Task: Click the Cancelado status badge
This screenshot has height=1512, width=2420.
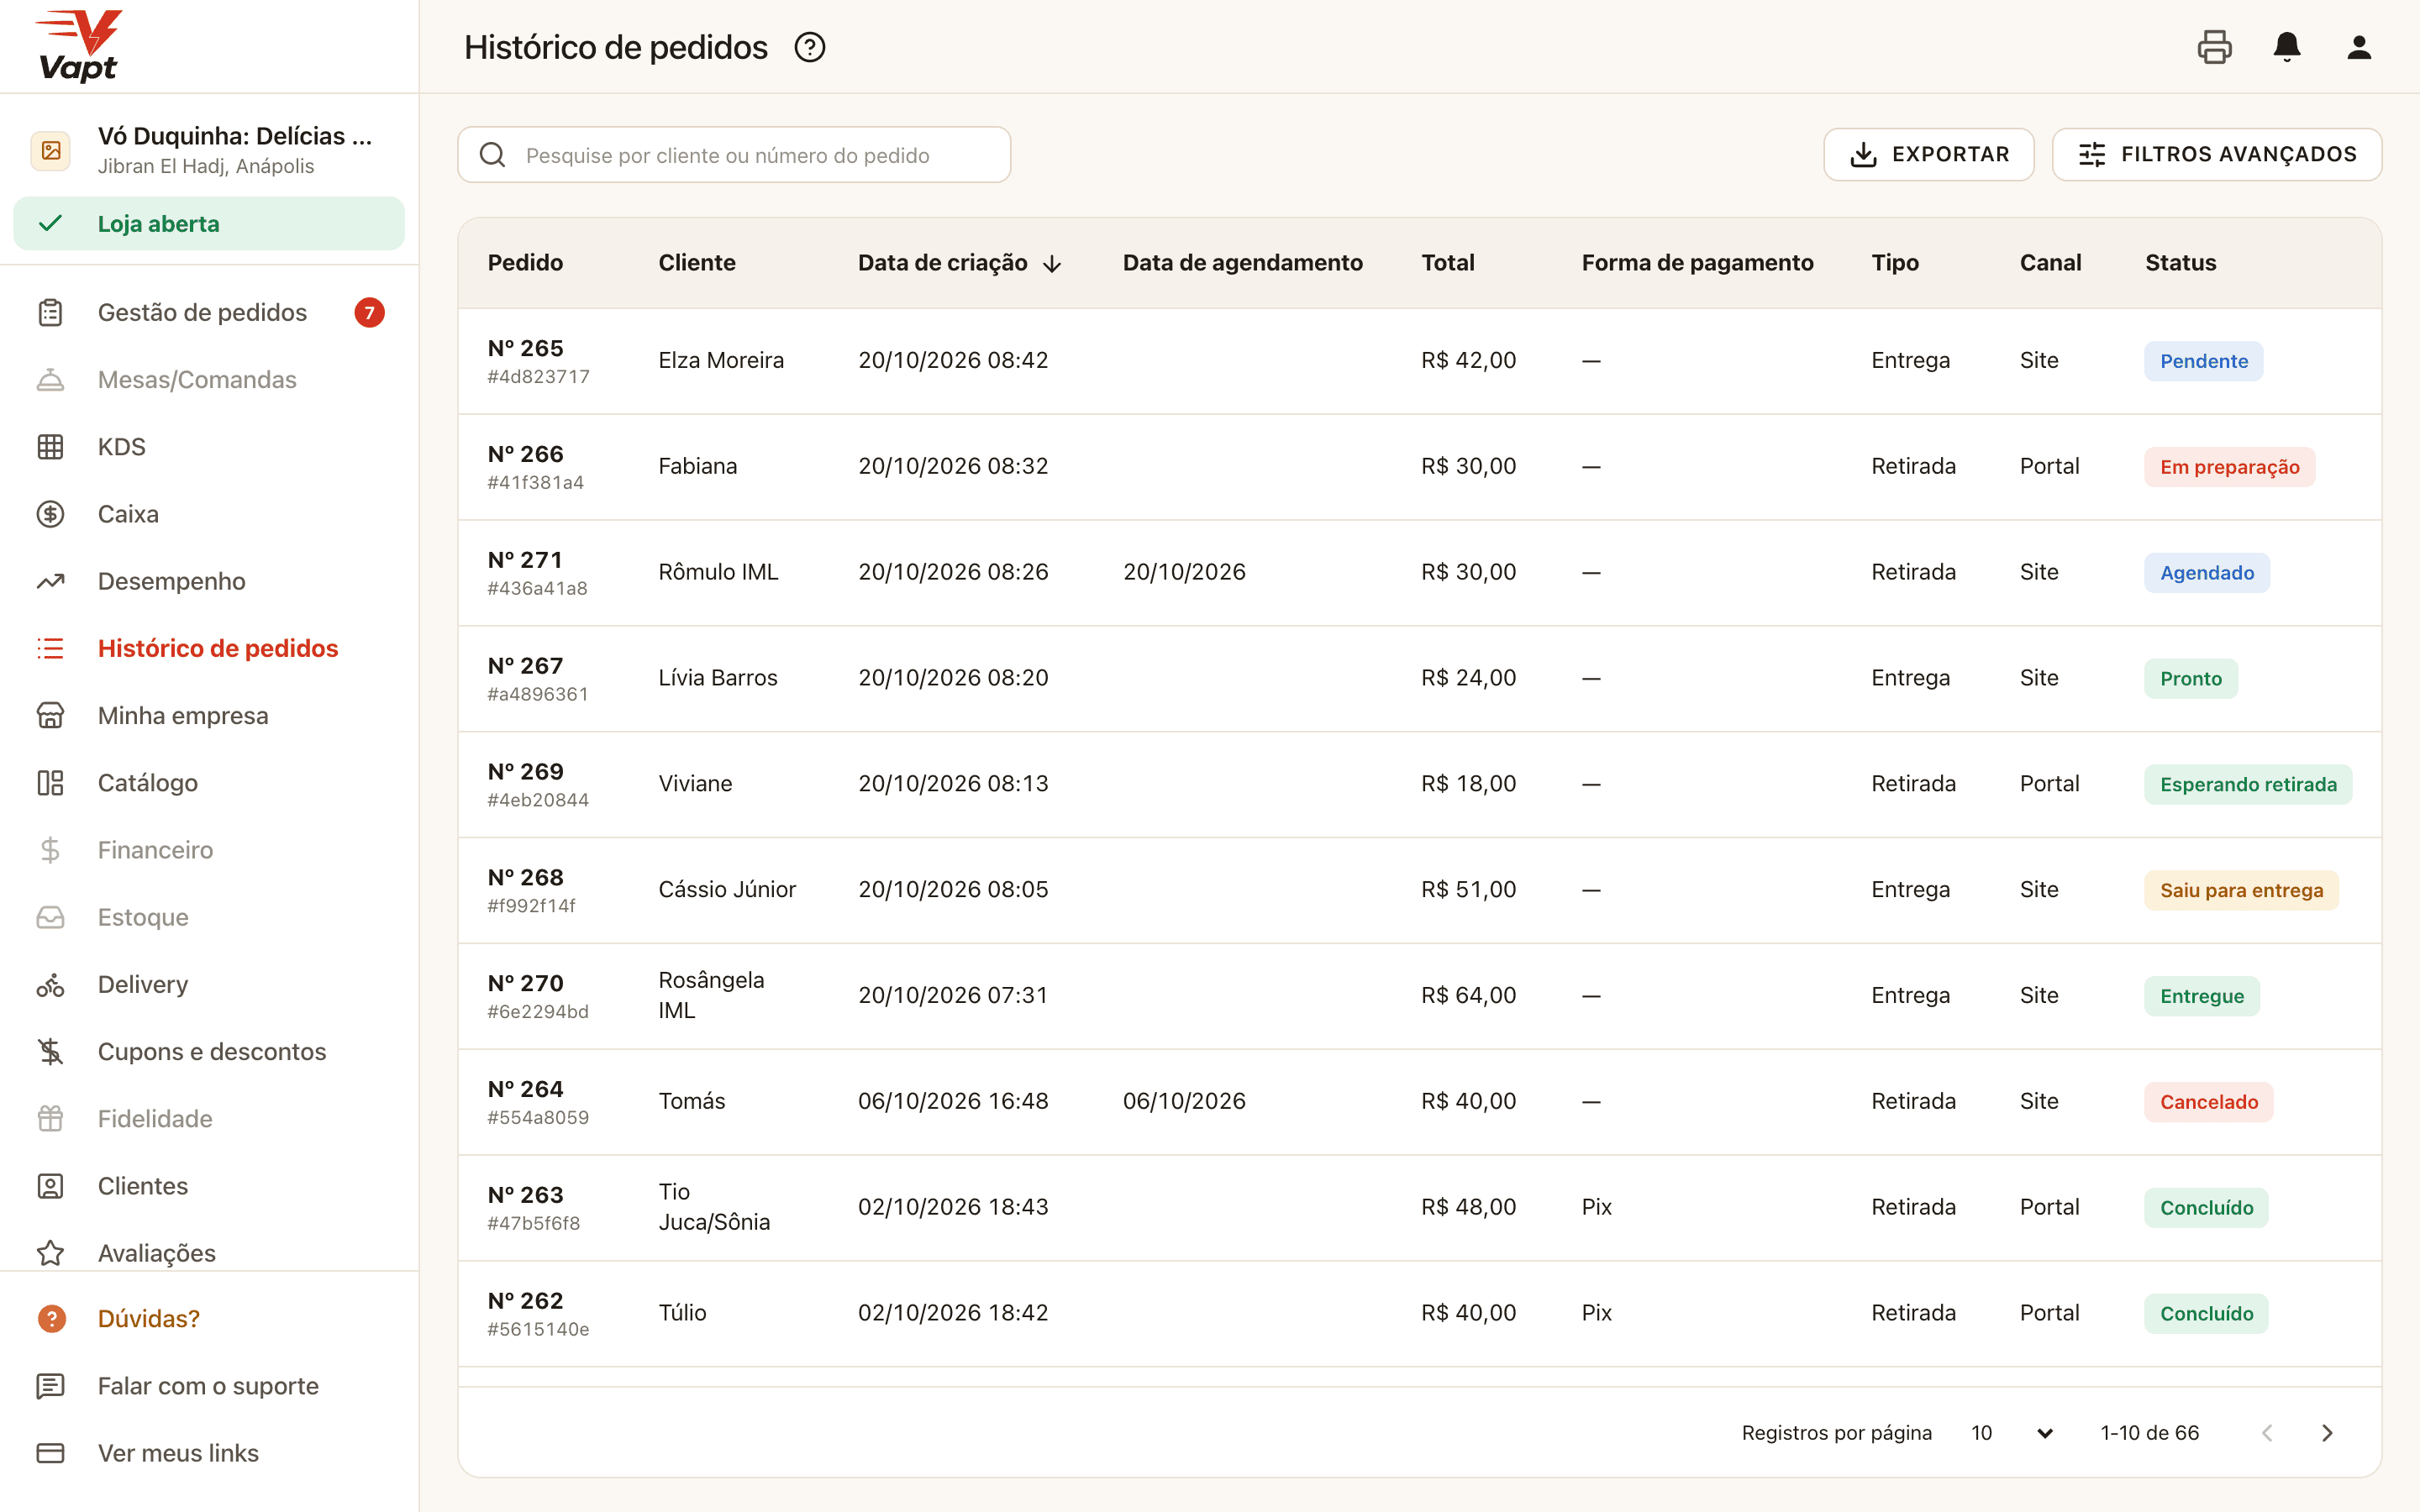Action: (x=2208, y=1102)
